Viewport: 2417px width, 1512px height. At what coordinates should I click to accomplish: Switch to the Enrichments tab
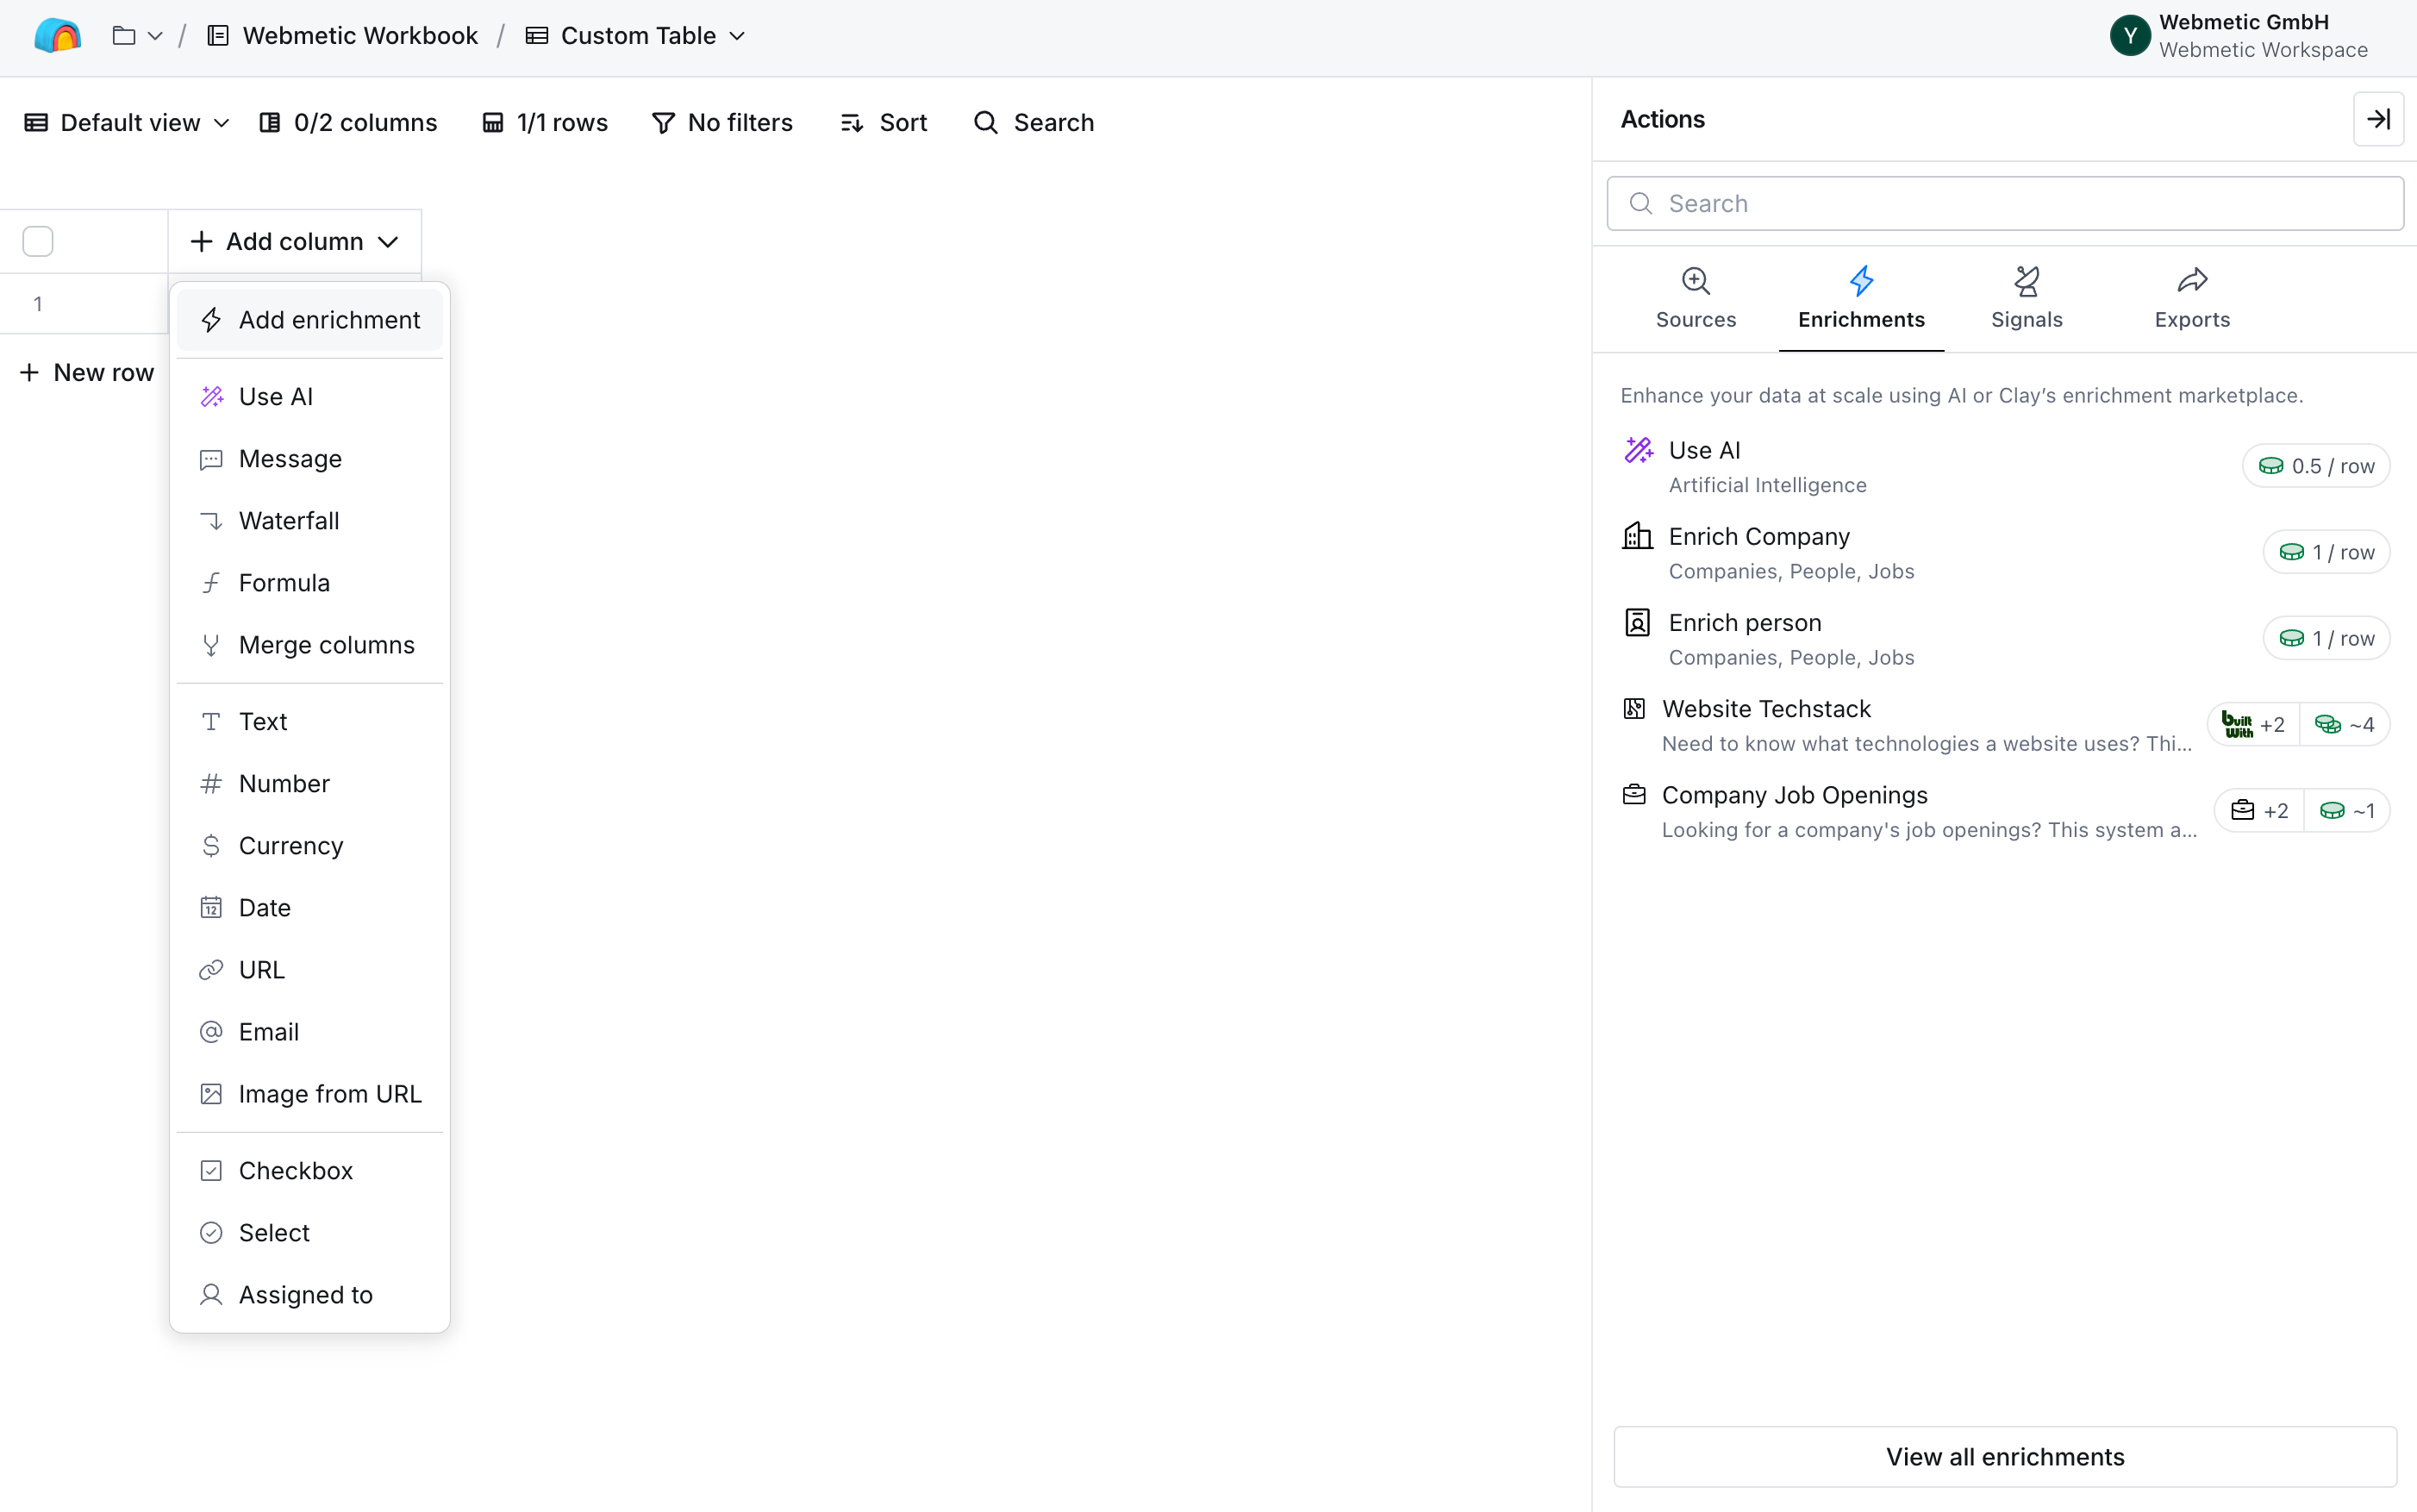pyautogui.click(x=1861, y=298)
